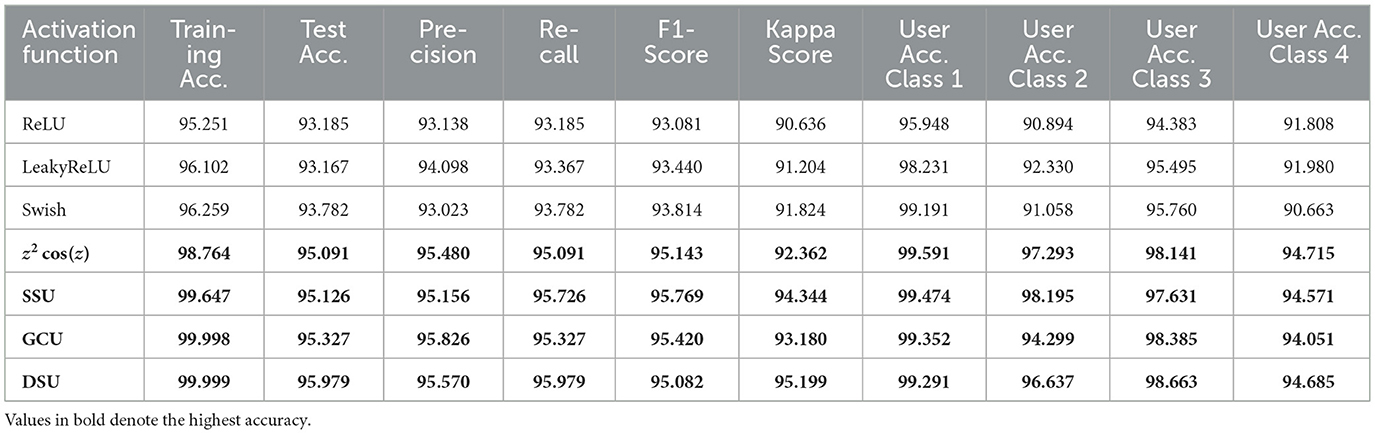Click the GCU row label
1375x434 pixels.
pyautogui.click(x=37, y=339)
